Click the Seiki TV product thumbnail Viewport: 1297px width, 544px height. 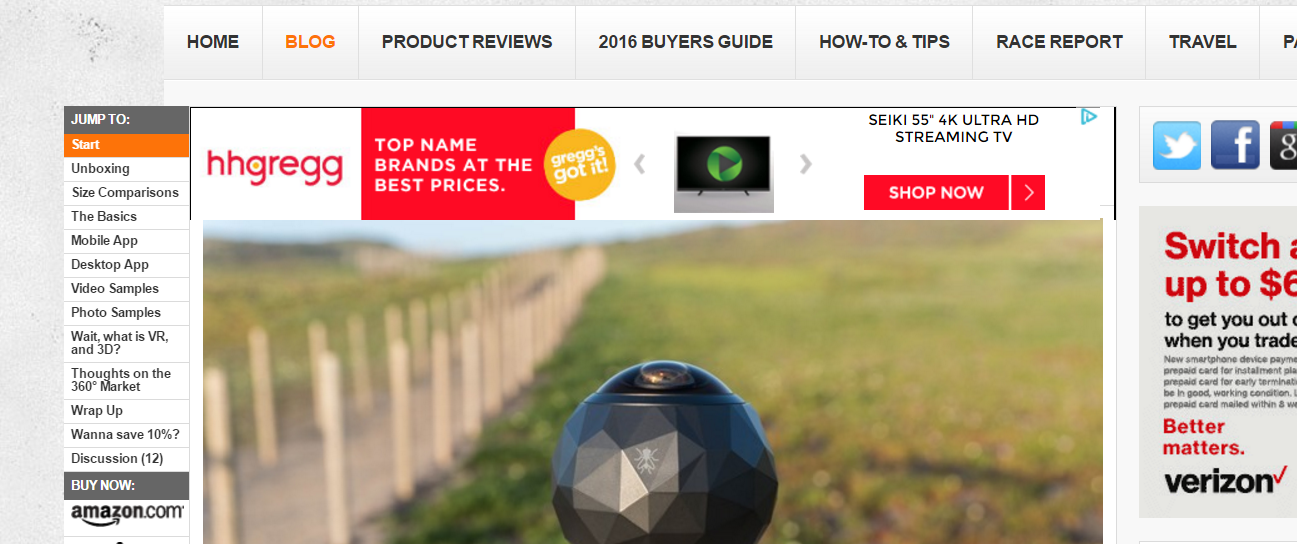tap(724, 173)
